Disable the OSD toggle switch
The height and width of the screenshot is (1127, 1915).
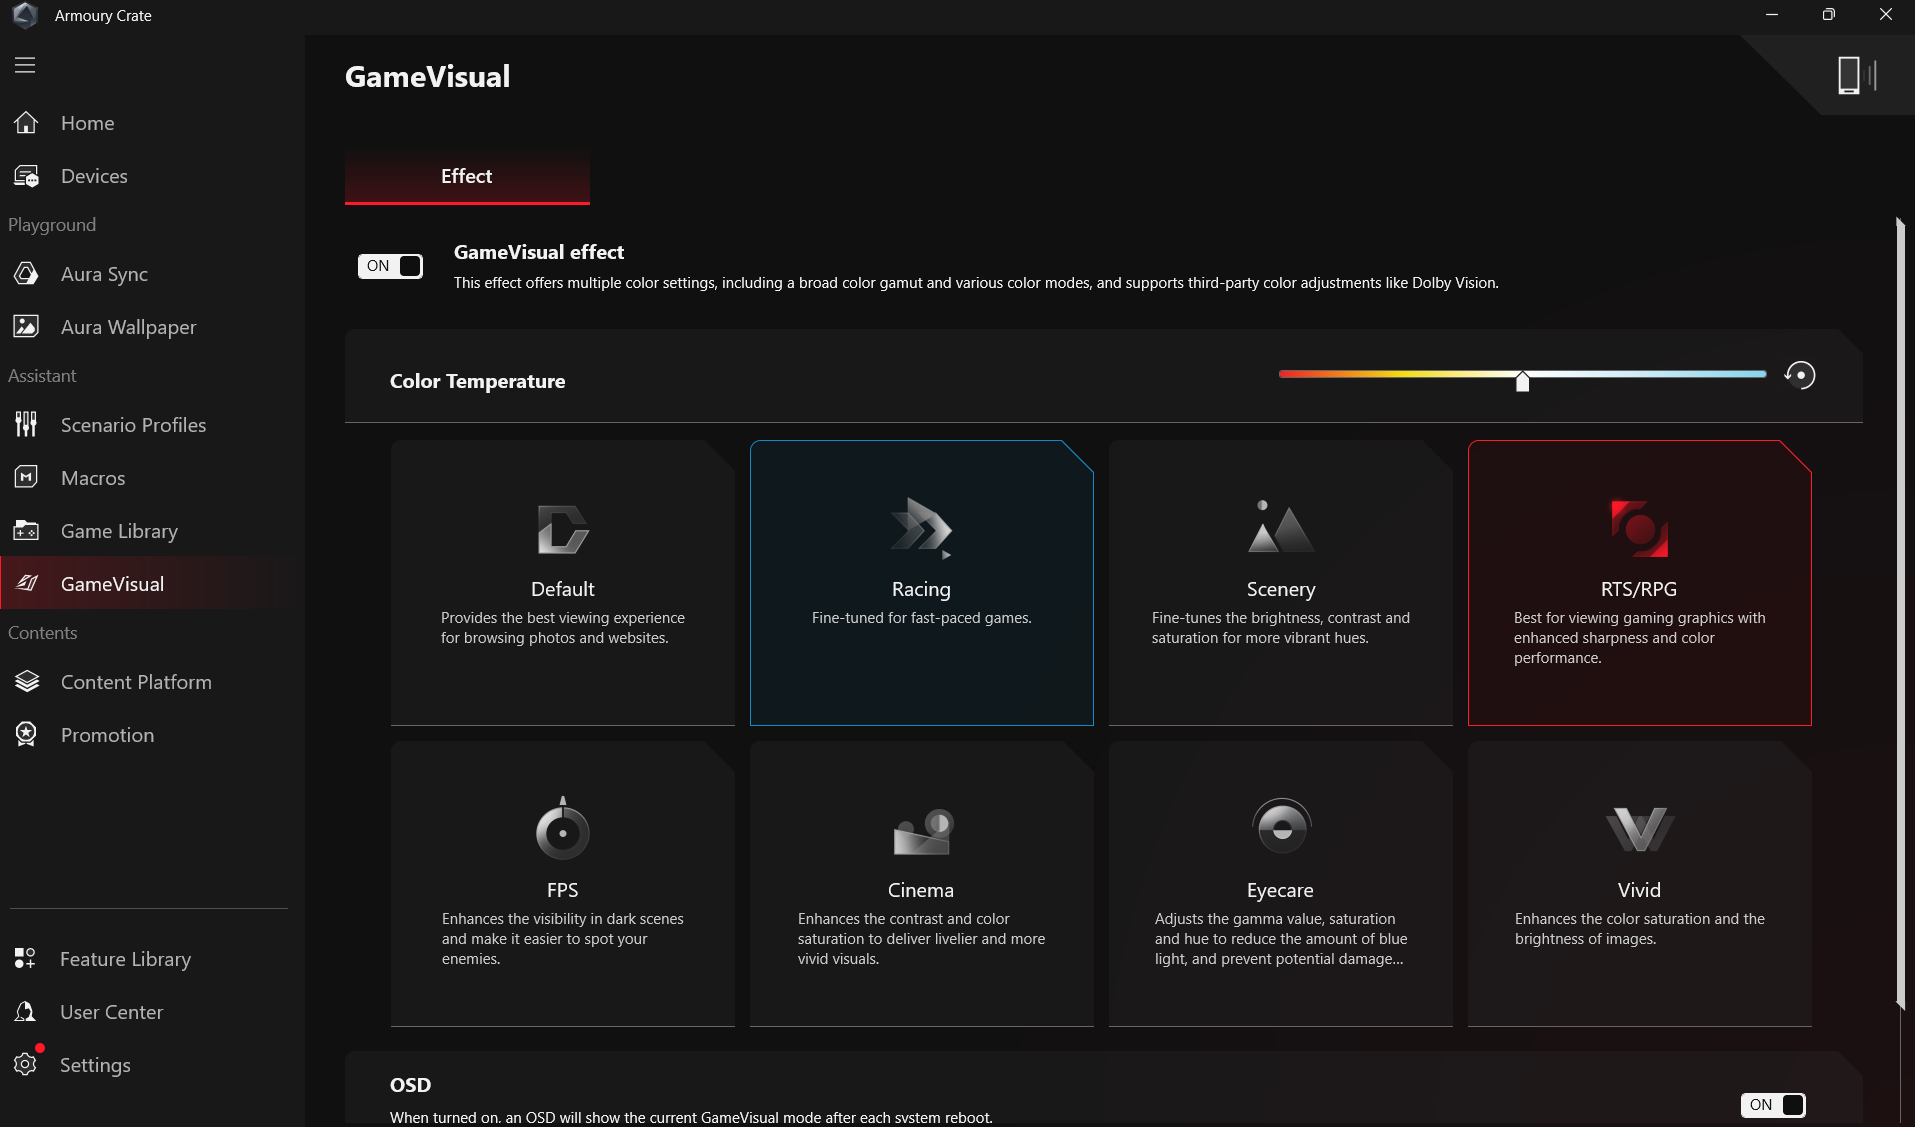(1772, 1104)
